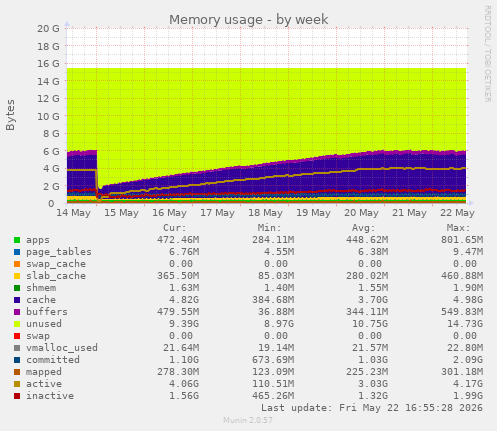Select the 'active' legend label
Viewport: 497px width, 431px height.
(44, 384)
